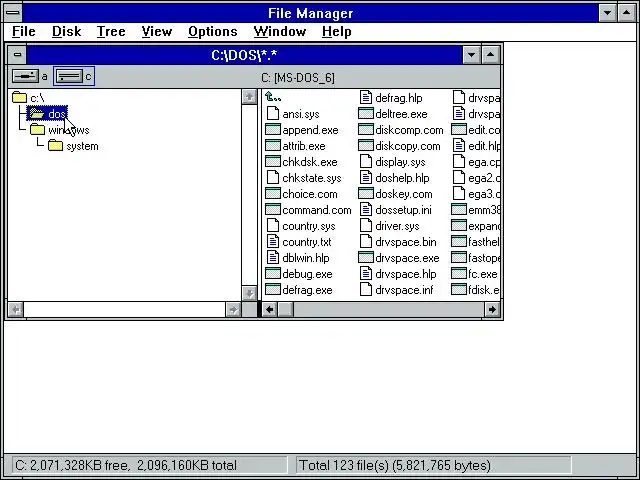640x480 pixels.
Task: Click tree pane scroll down arrow
Action: pyautogui.click(x=249, y=293)
